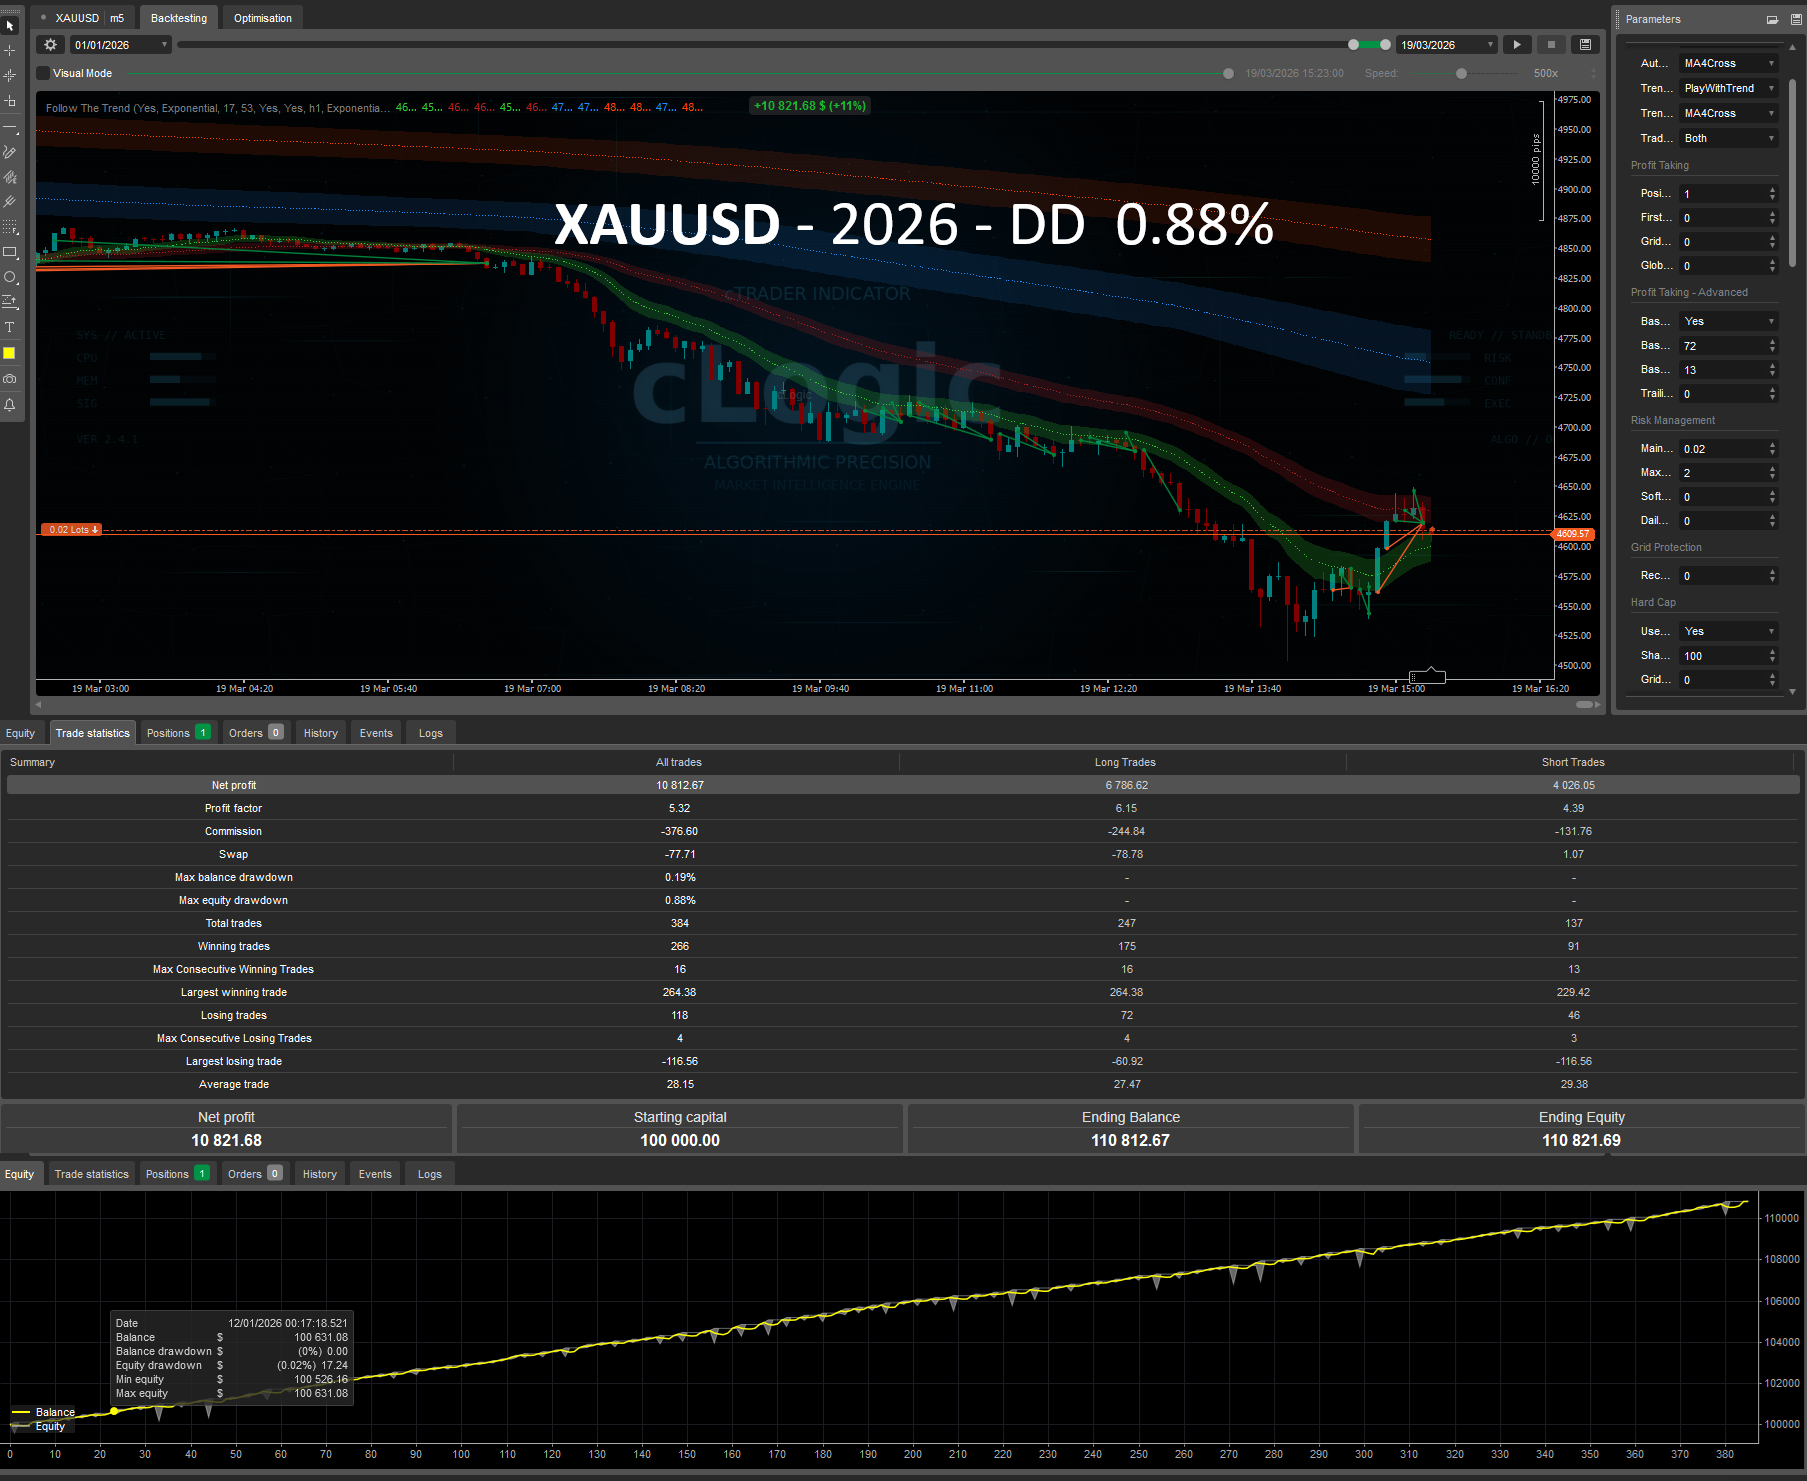Open the end date 19/03/2026 picker
Screen dimensions: 1807x1481
(x=1445, y=44)
